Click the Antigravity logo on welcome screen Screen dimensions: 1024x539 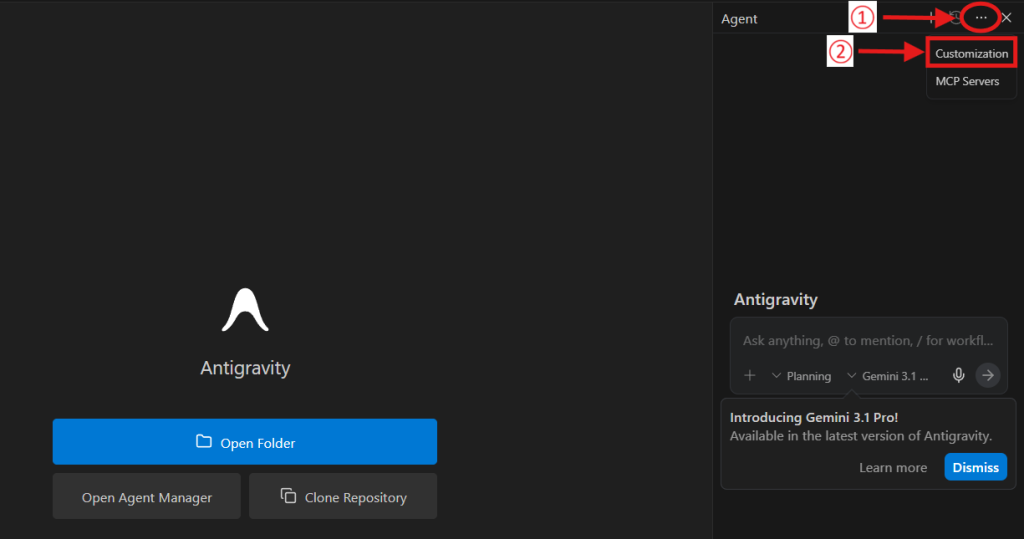[245, 310]
